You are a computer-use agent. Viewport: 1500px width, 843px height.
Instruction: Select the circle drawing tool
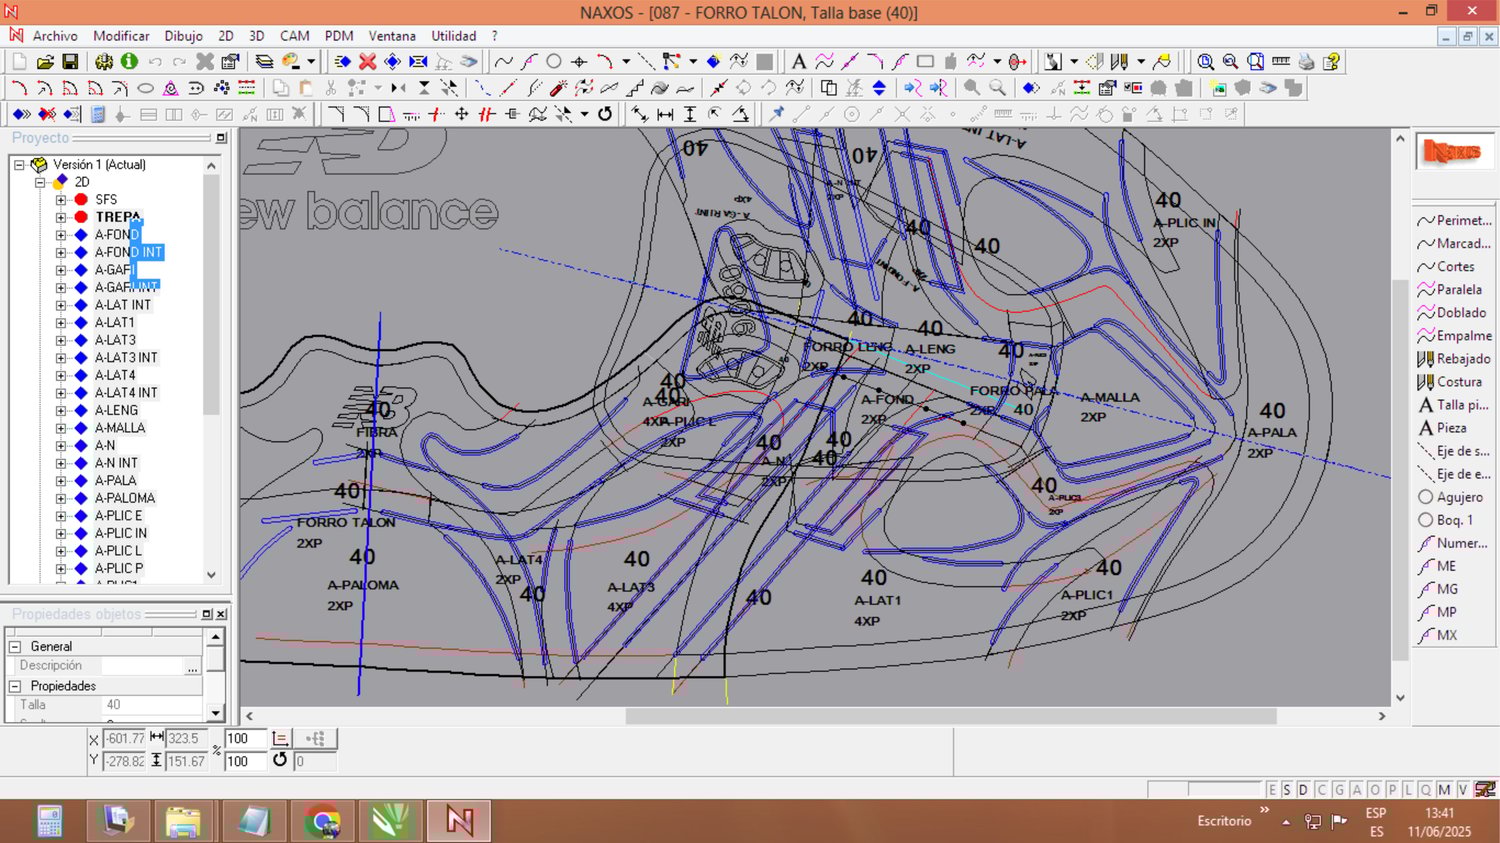pyautogui.click(x=553, y=62)
